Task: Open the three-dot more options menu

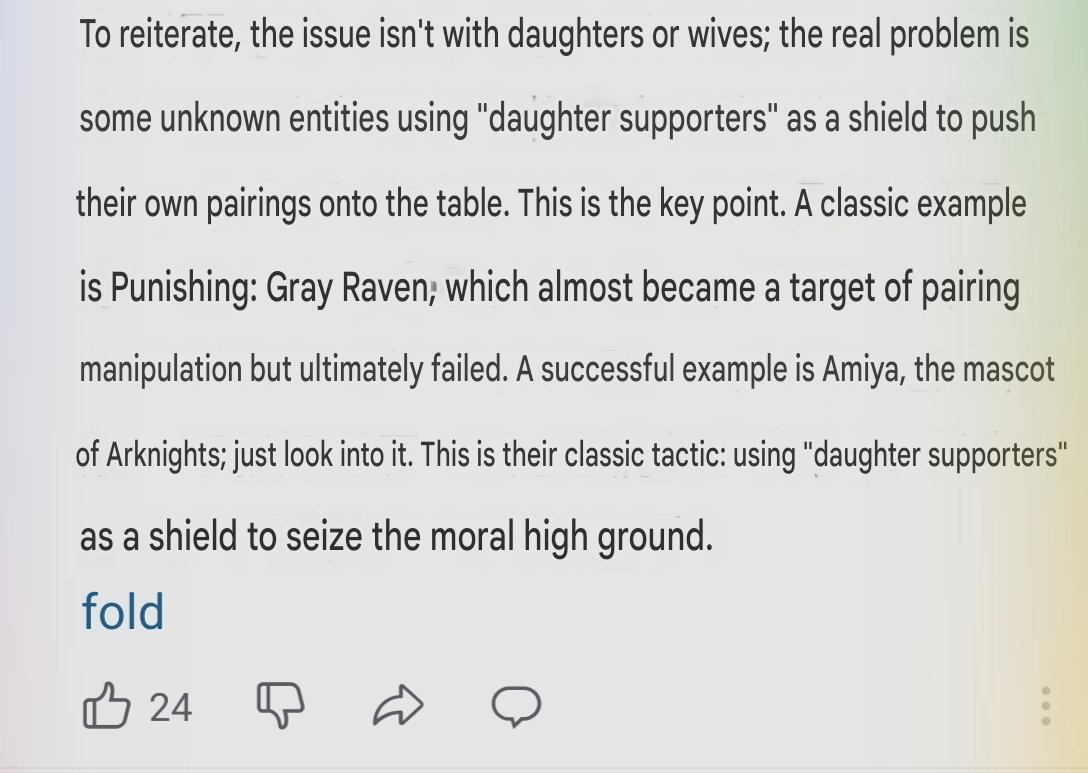Action: click(1046, 706)
